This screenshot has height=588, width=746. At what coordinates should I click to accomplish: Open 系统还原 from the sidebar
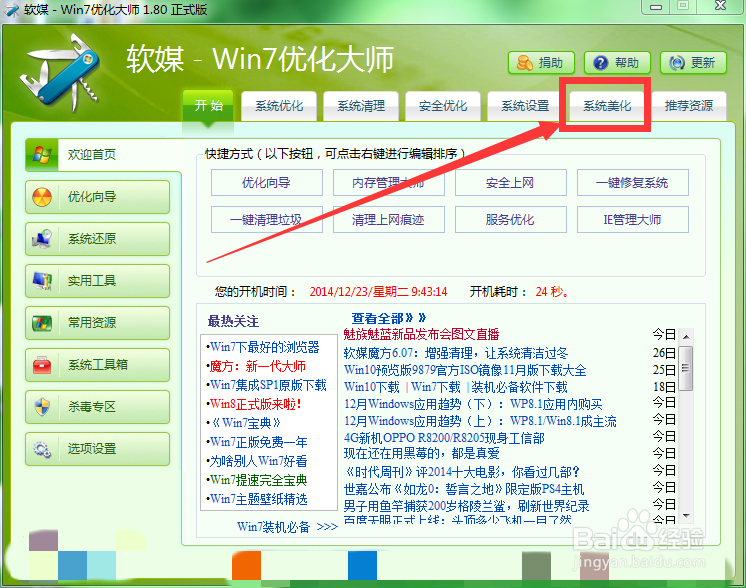click(x=98, y=238)
